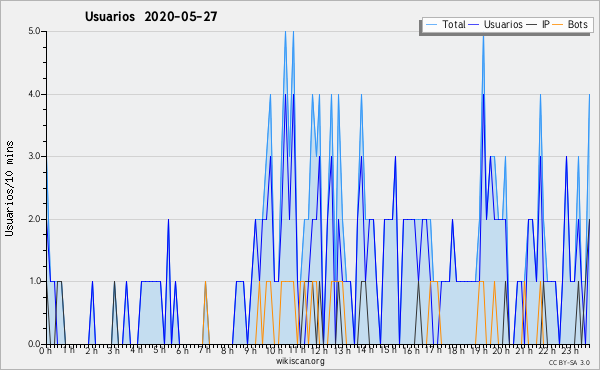Click the 'CC BY-SA 3.0' license text
This screenshot has width=600, height=370.
(x=569, y=363)
